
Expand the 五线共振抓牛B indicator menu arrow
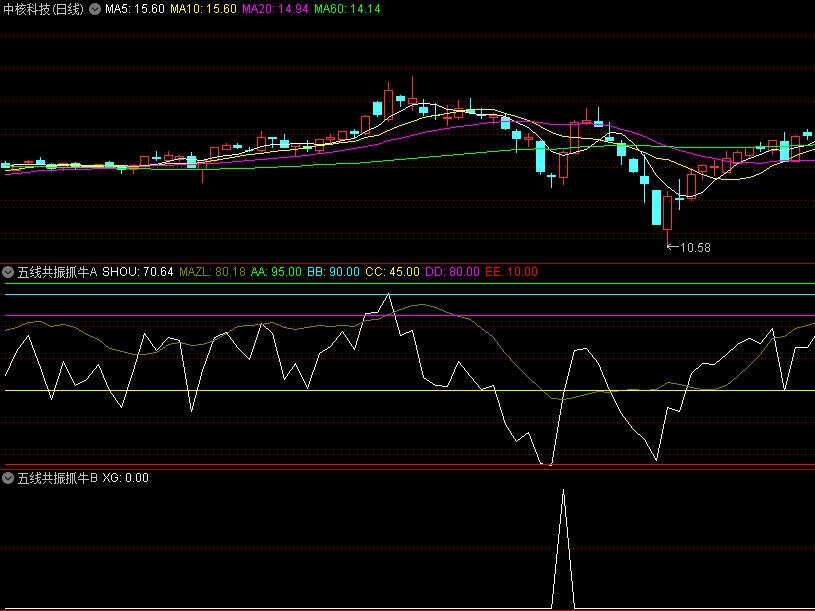(9, 478)
